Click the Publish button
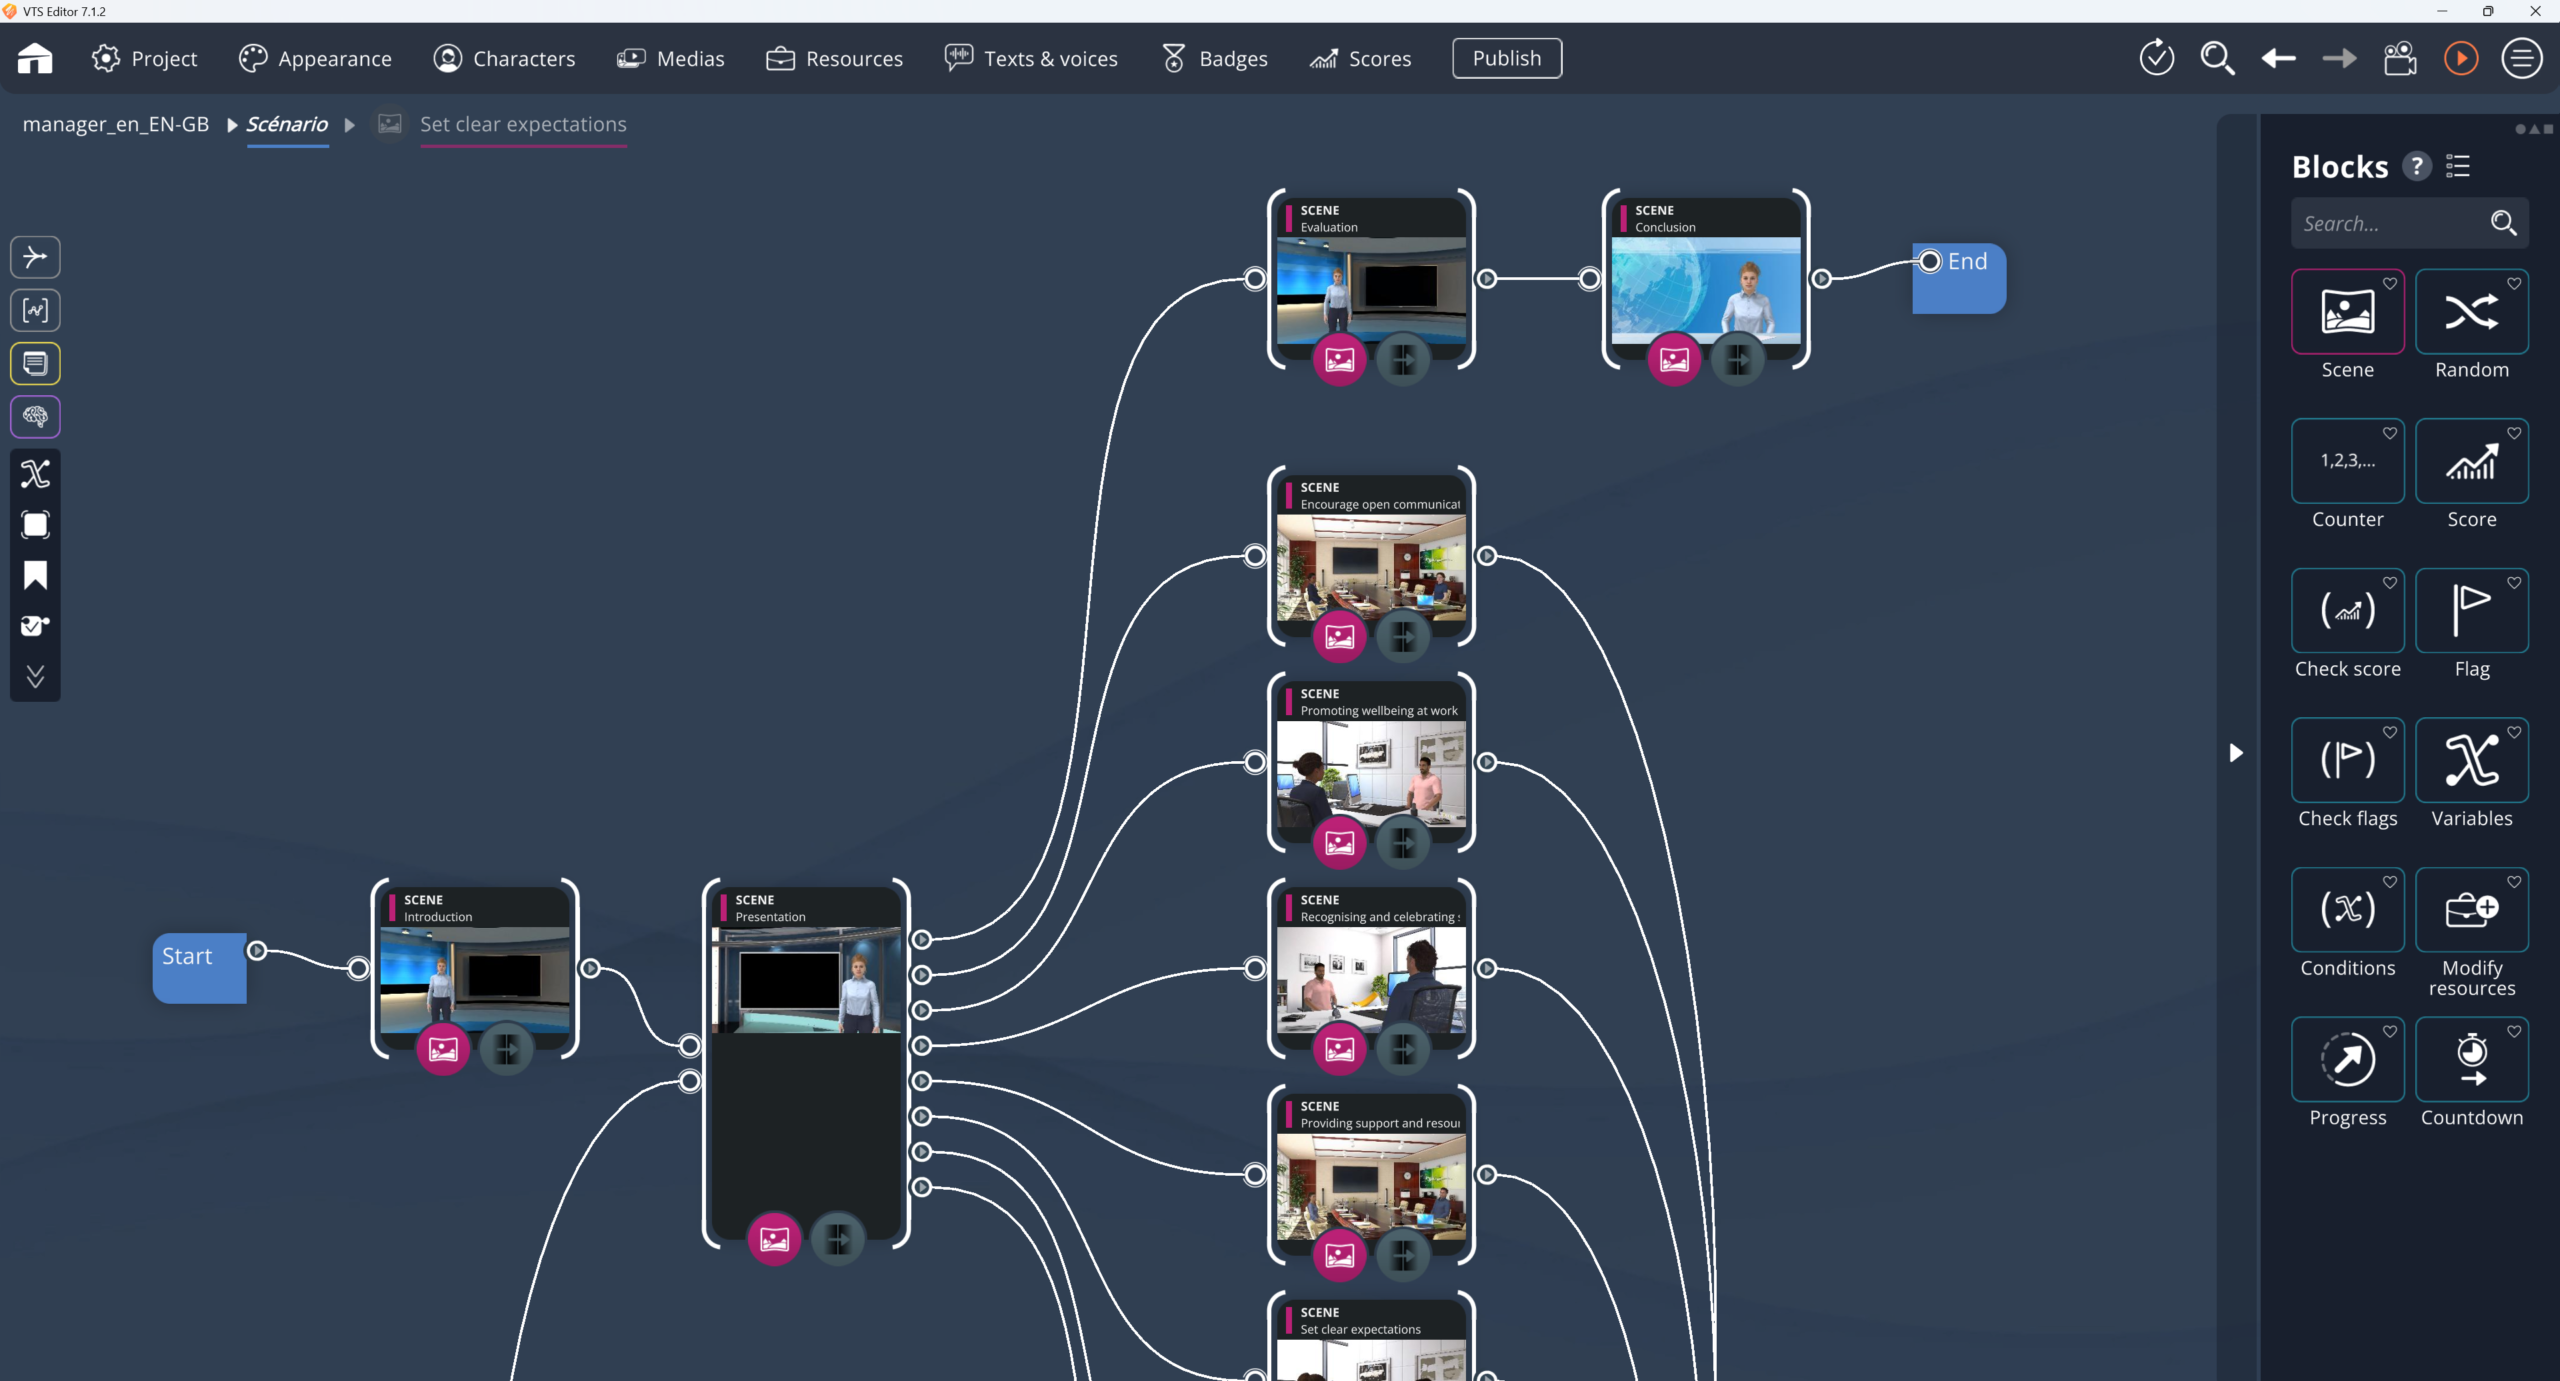Viewport: 2560px width, 1381px height. tap(1506, 58)
